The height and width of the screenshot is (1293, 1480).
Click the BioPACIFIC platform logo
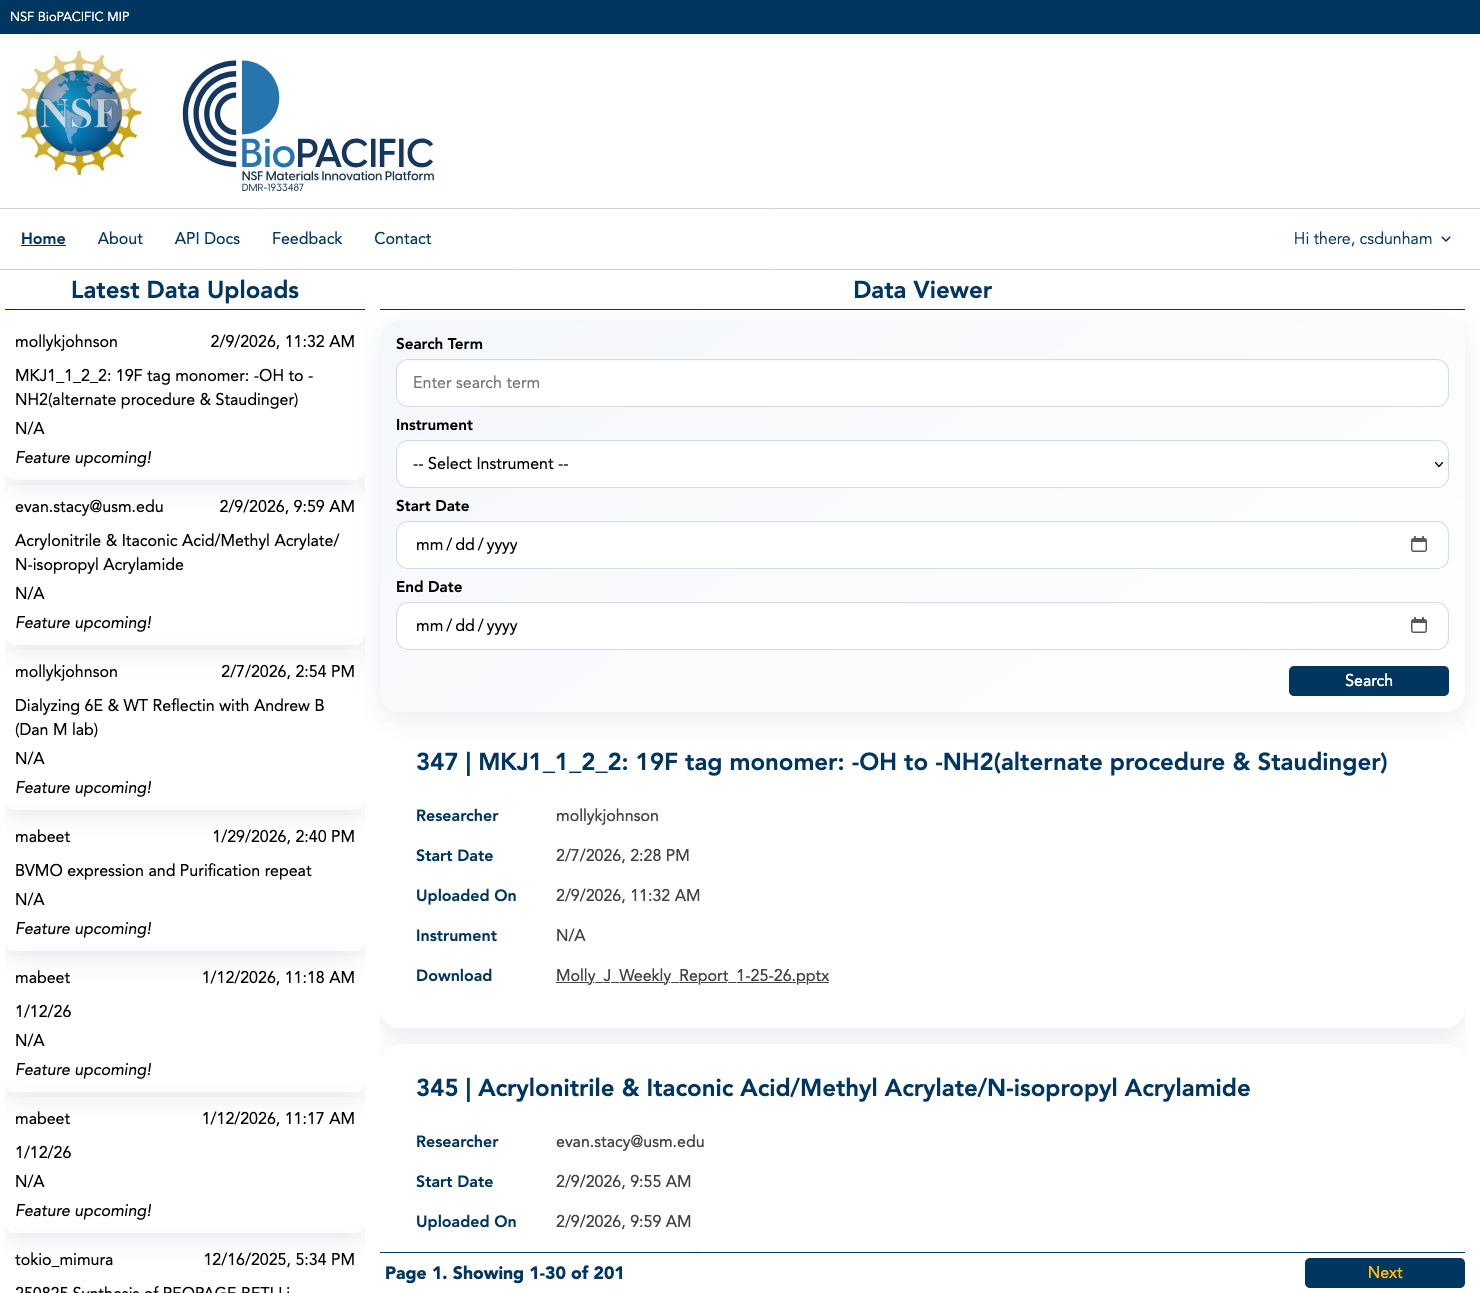tap(308, 126)
